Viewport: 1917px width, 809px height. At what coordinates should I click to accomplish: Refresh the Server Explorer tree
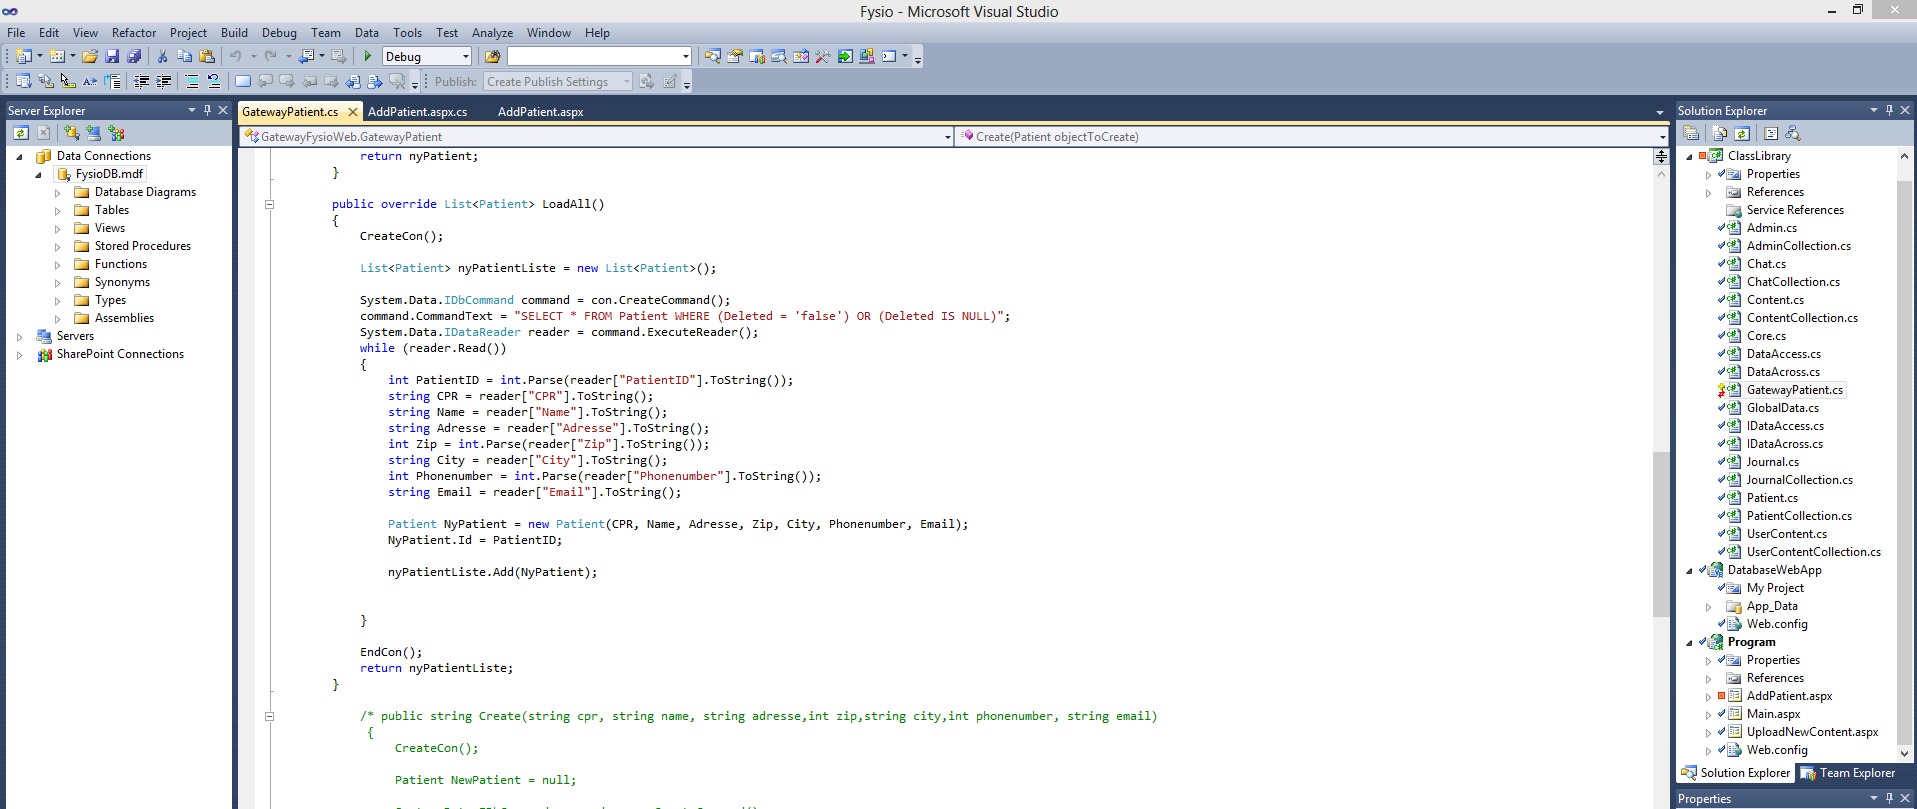21,133
